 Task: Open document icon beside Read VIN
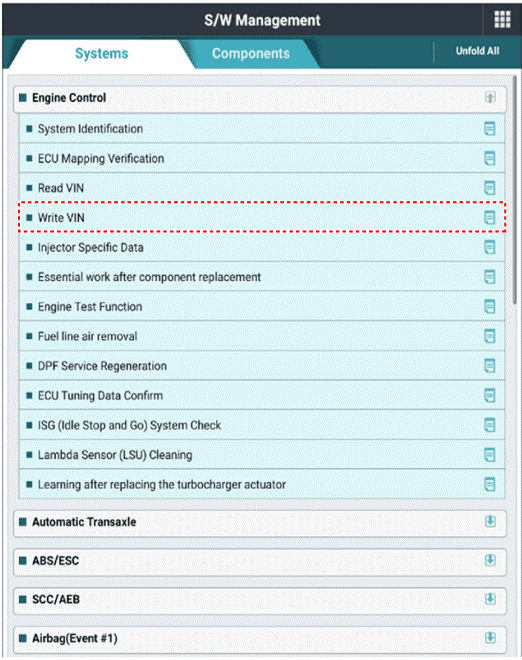490,188
